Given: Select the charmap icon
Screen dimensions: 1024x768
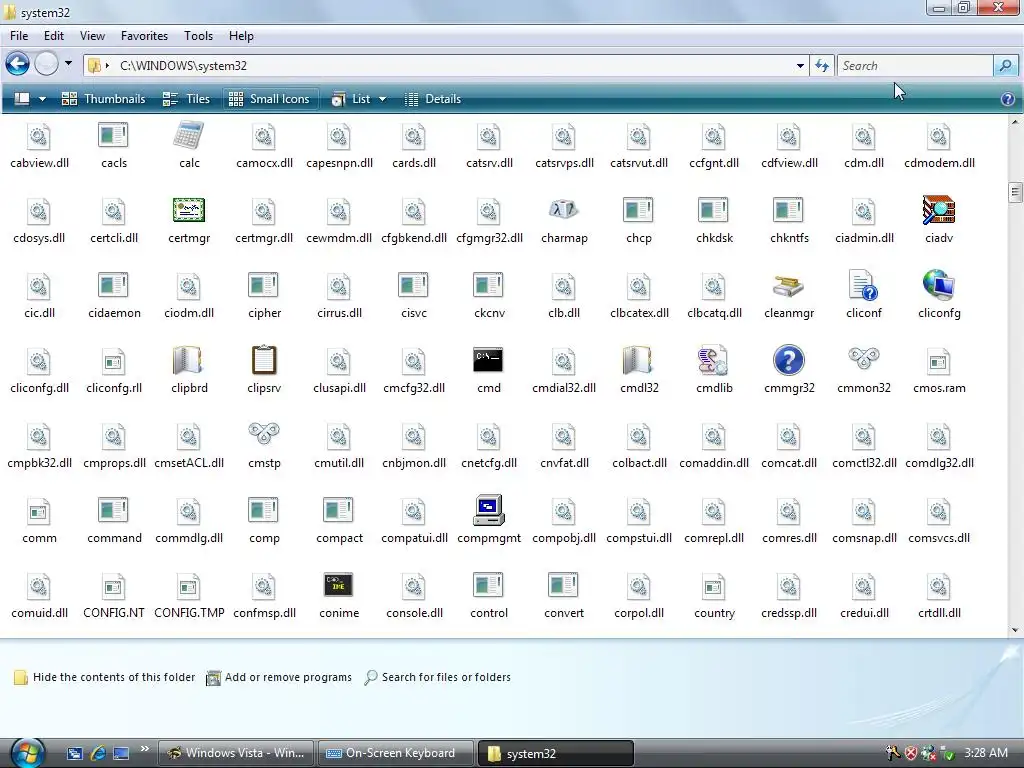Looking at the screenshot, I should [564, 210].
